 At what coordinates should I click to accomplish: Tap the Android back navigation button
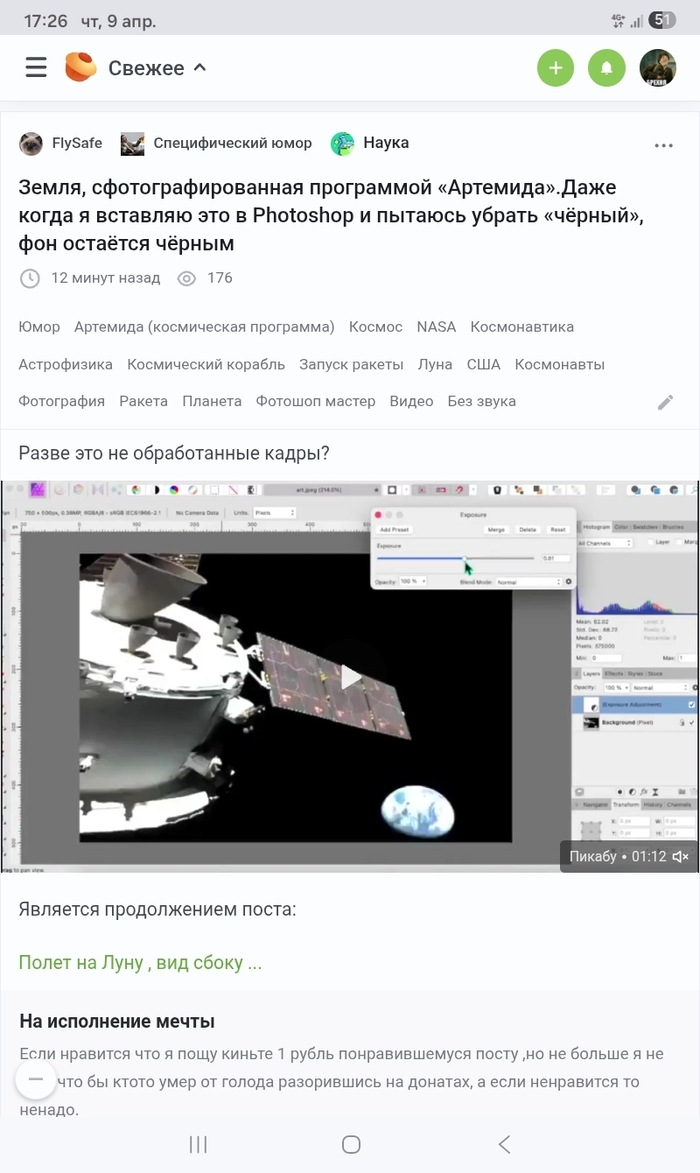tap(504, 1144)
